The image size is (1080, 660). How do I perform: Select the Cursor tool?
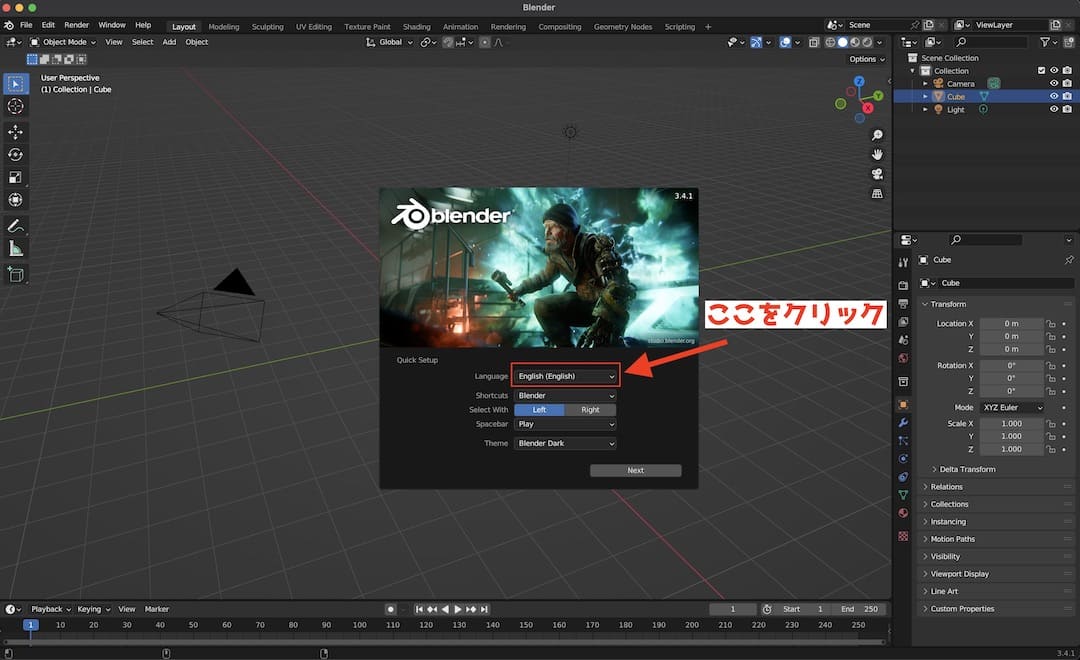click(15, 106)
